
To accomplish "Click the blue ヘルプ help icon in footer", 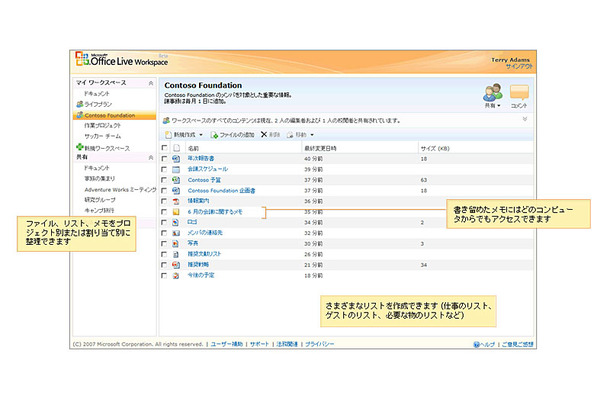I will (476, 344).
